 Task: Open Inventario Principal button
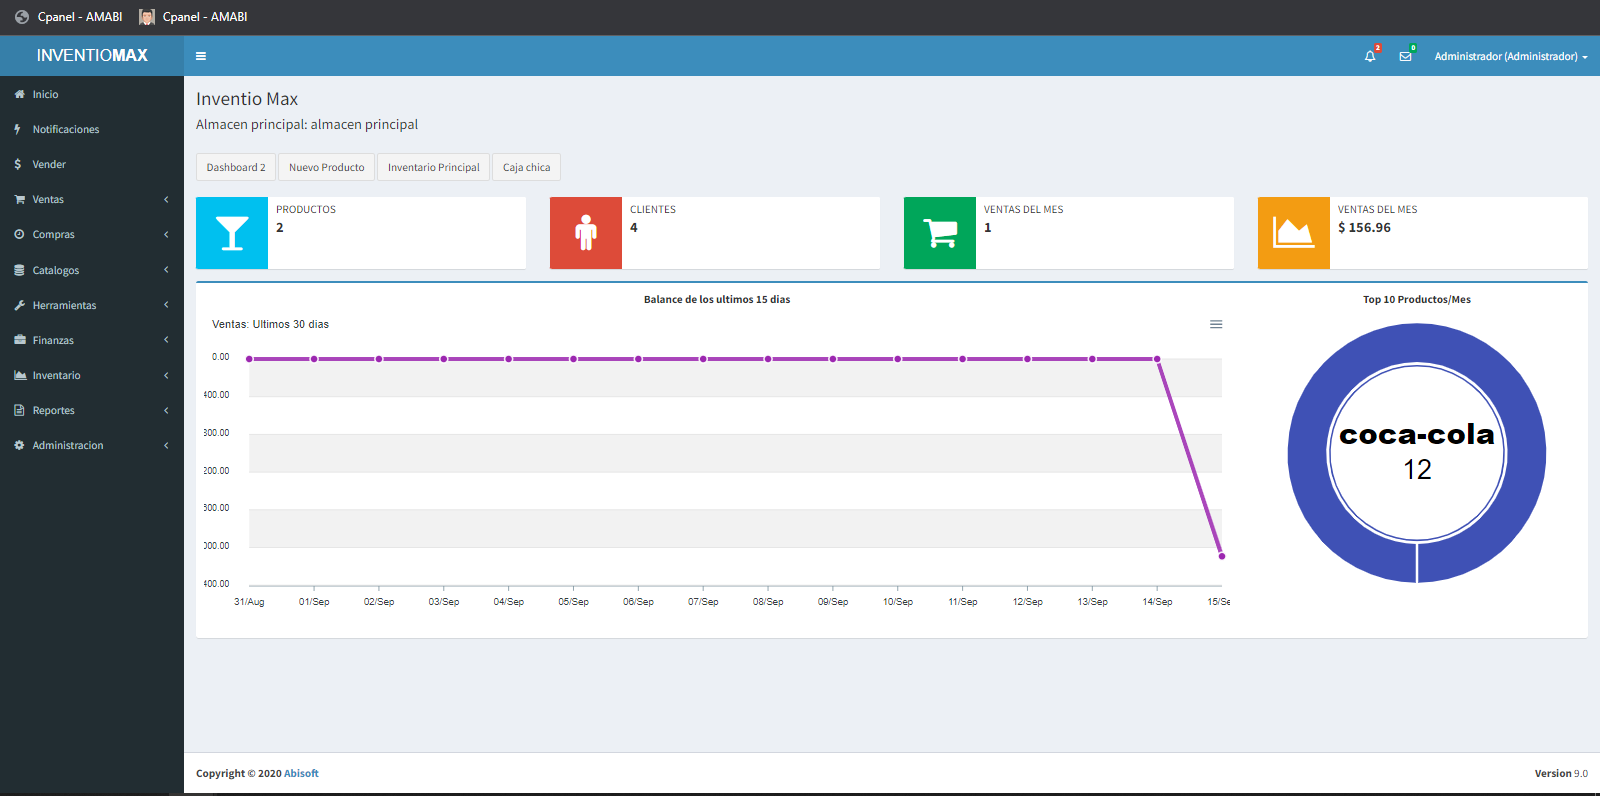434,167
